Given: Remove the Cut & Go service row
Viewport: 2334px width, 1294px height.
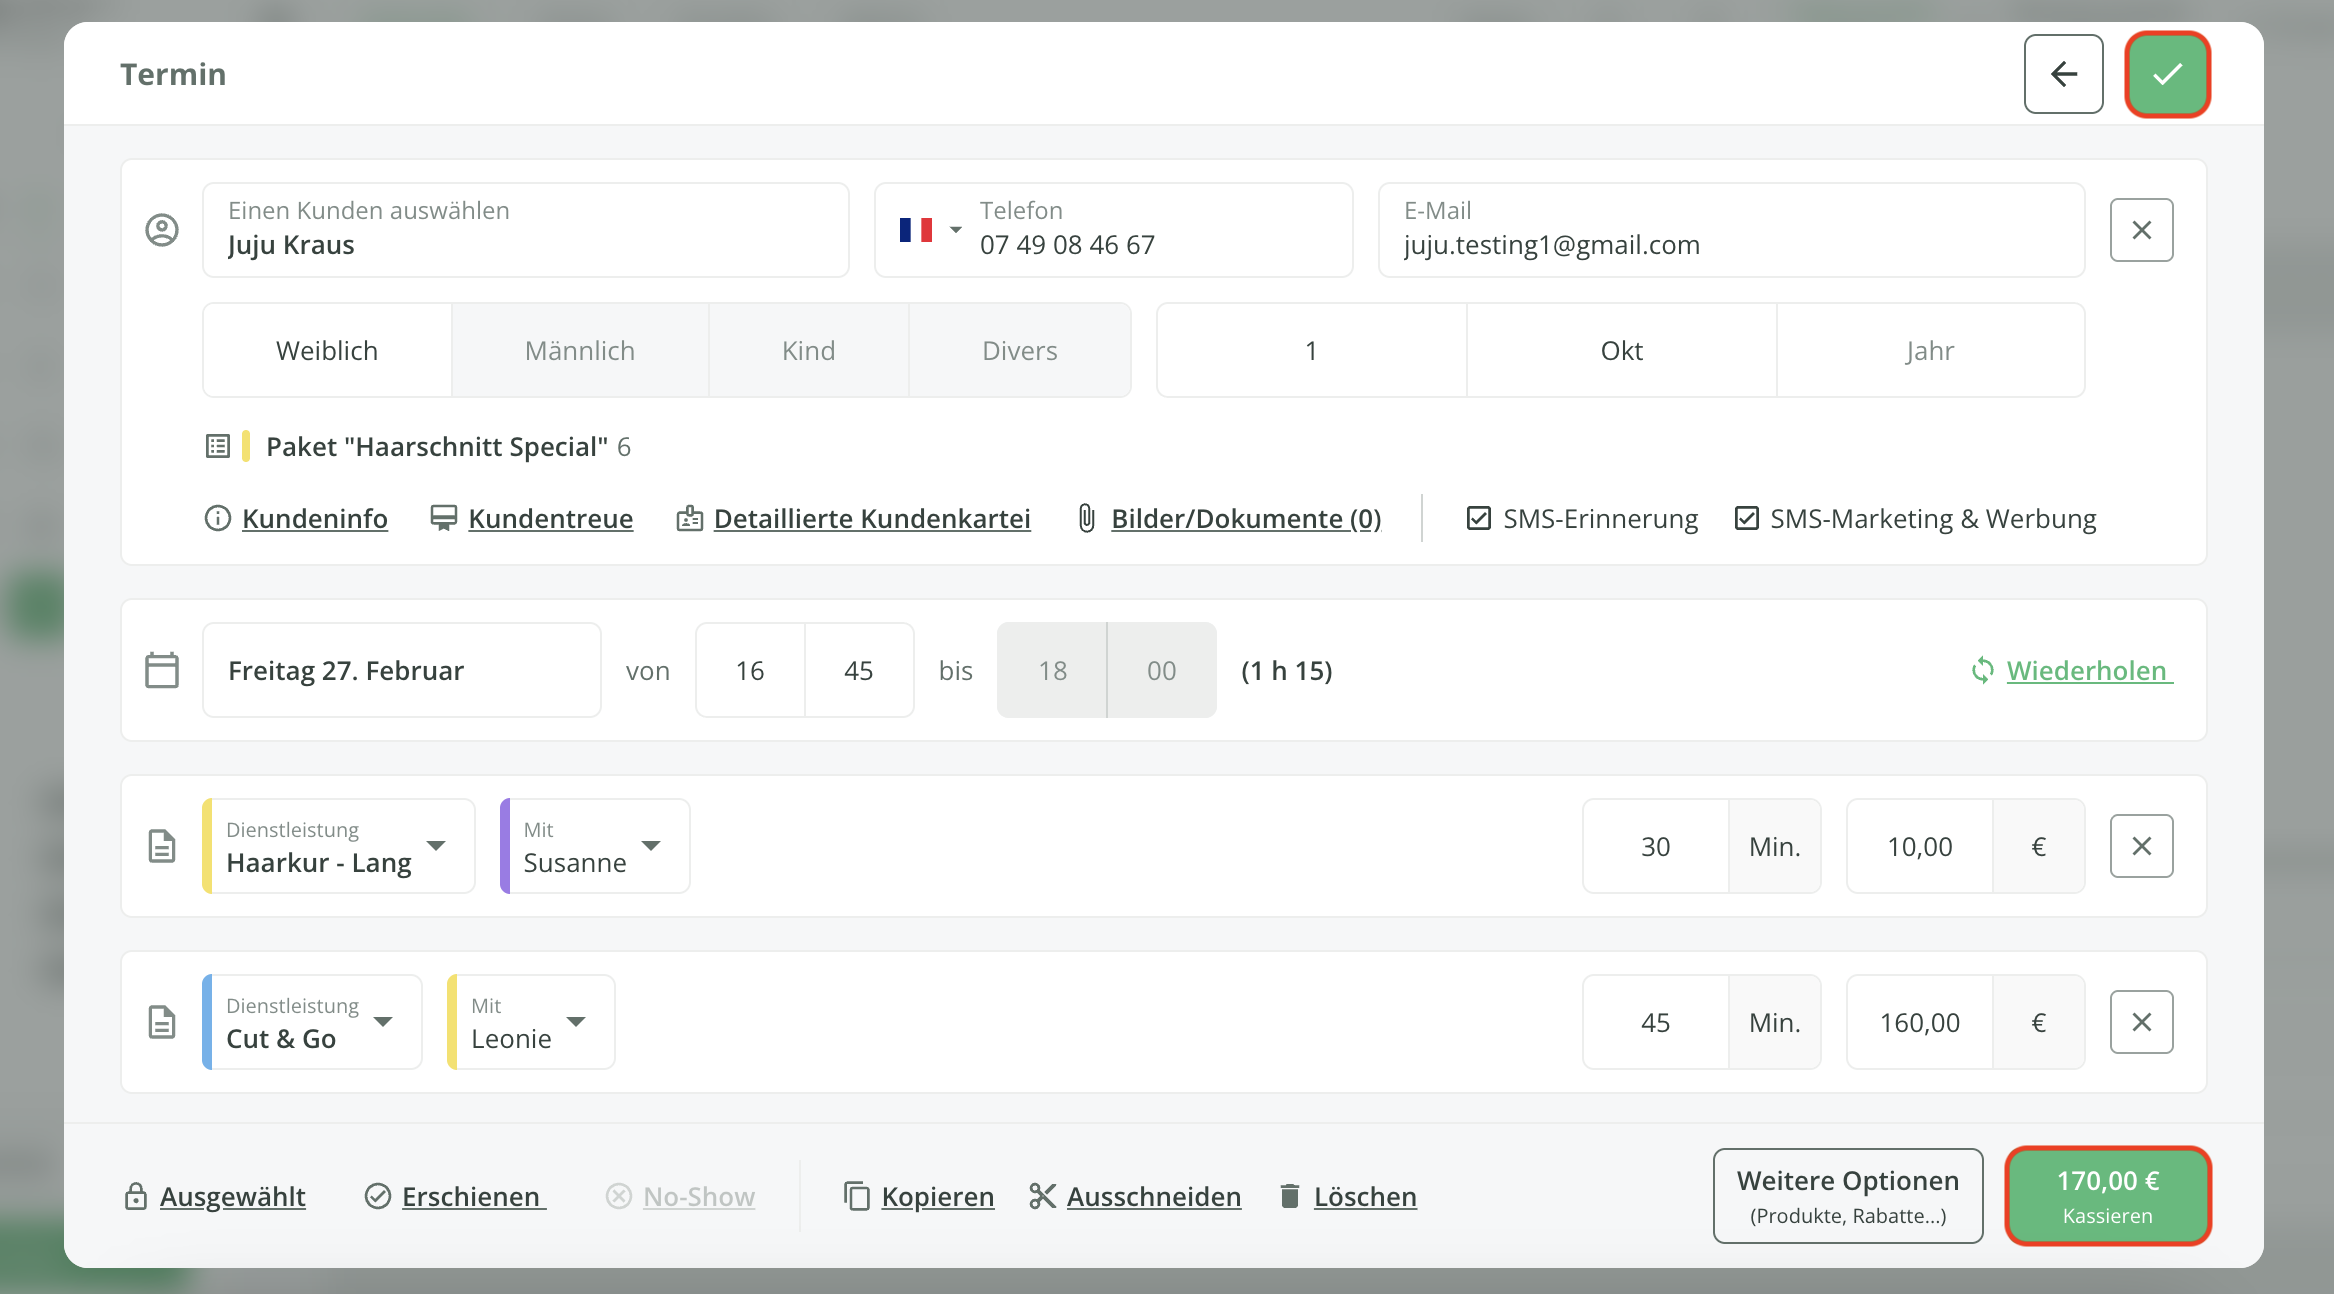Looking at the screenshot, I should pyautogui.click(x=2141, y=1022).
